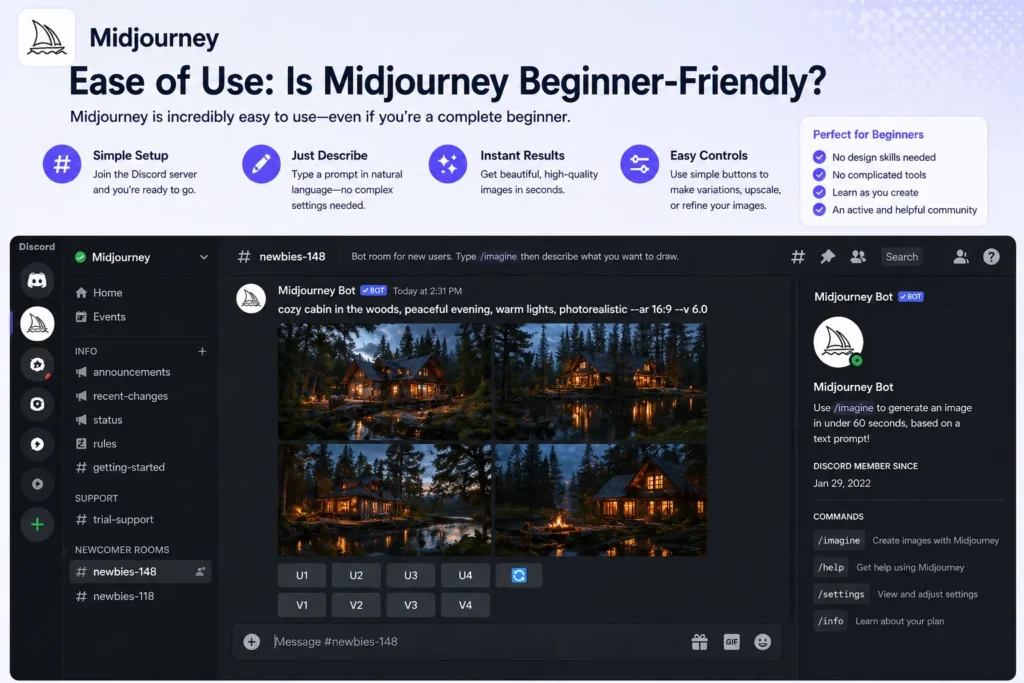
Task: Open the top-left cabin image thumbnail
Action: [385, 382]
